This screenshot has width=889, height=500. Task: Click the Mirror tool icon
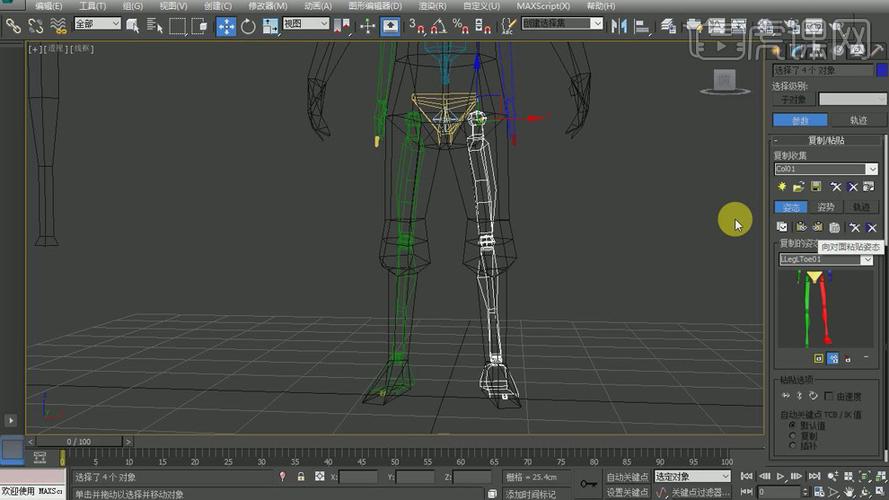coord(619,25)
